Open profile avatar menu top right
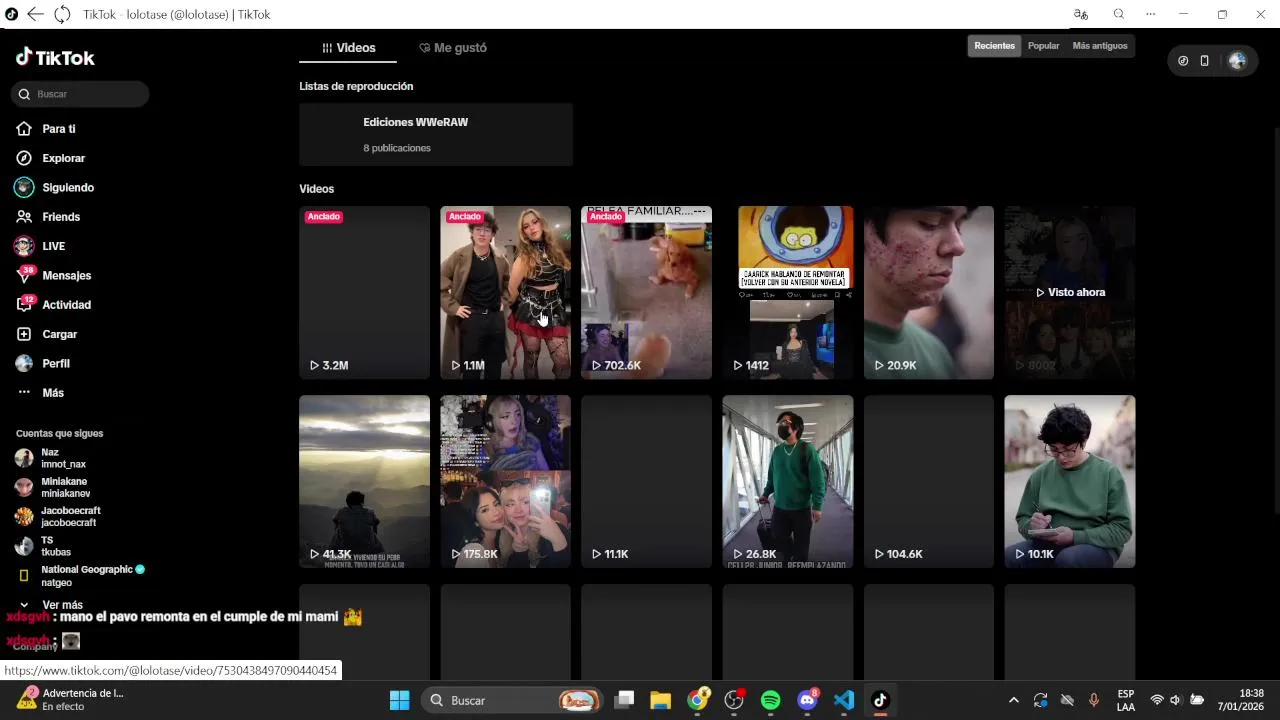1280x720 pixels. (1237, 61)
